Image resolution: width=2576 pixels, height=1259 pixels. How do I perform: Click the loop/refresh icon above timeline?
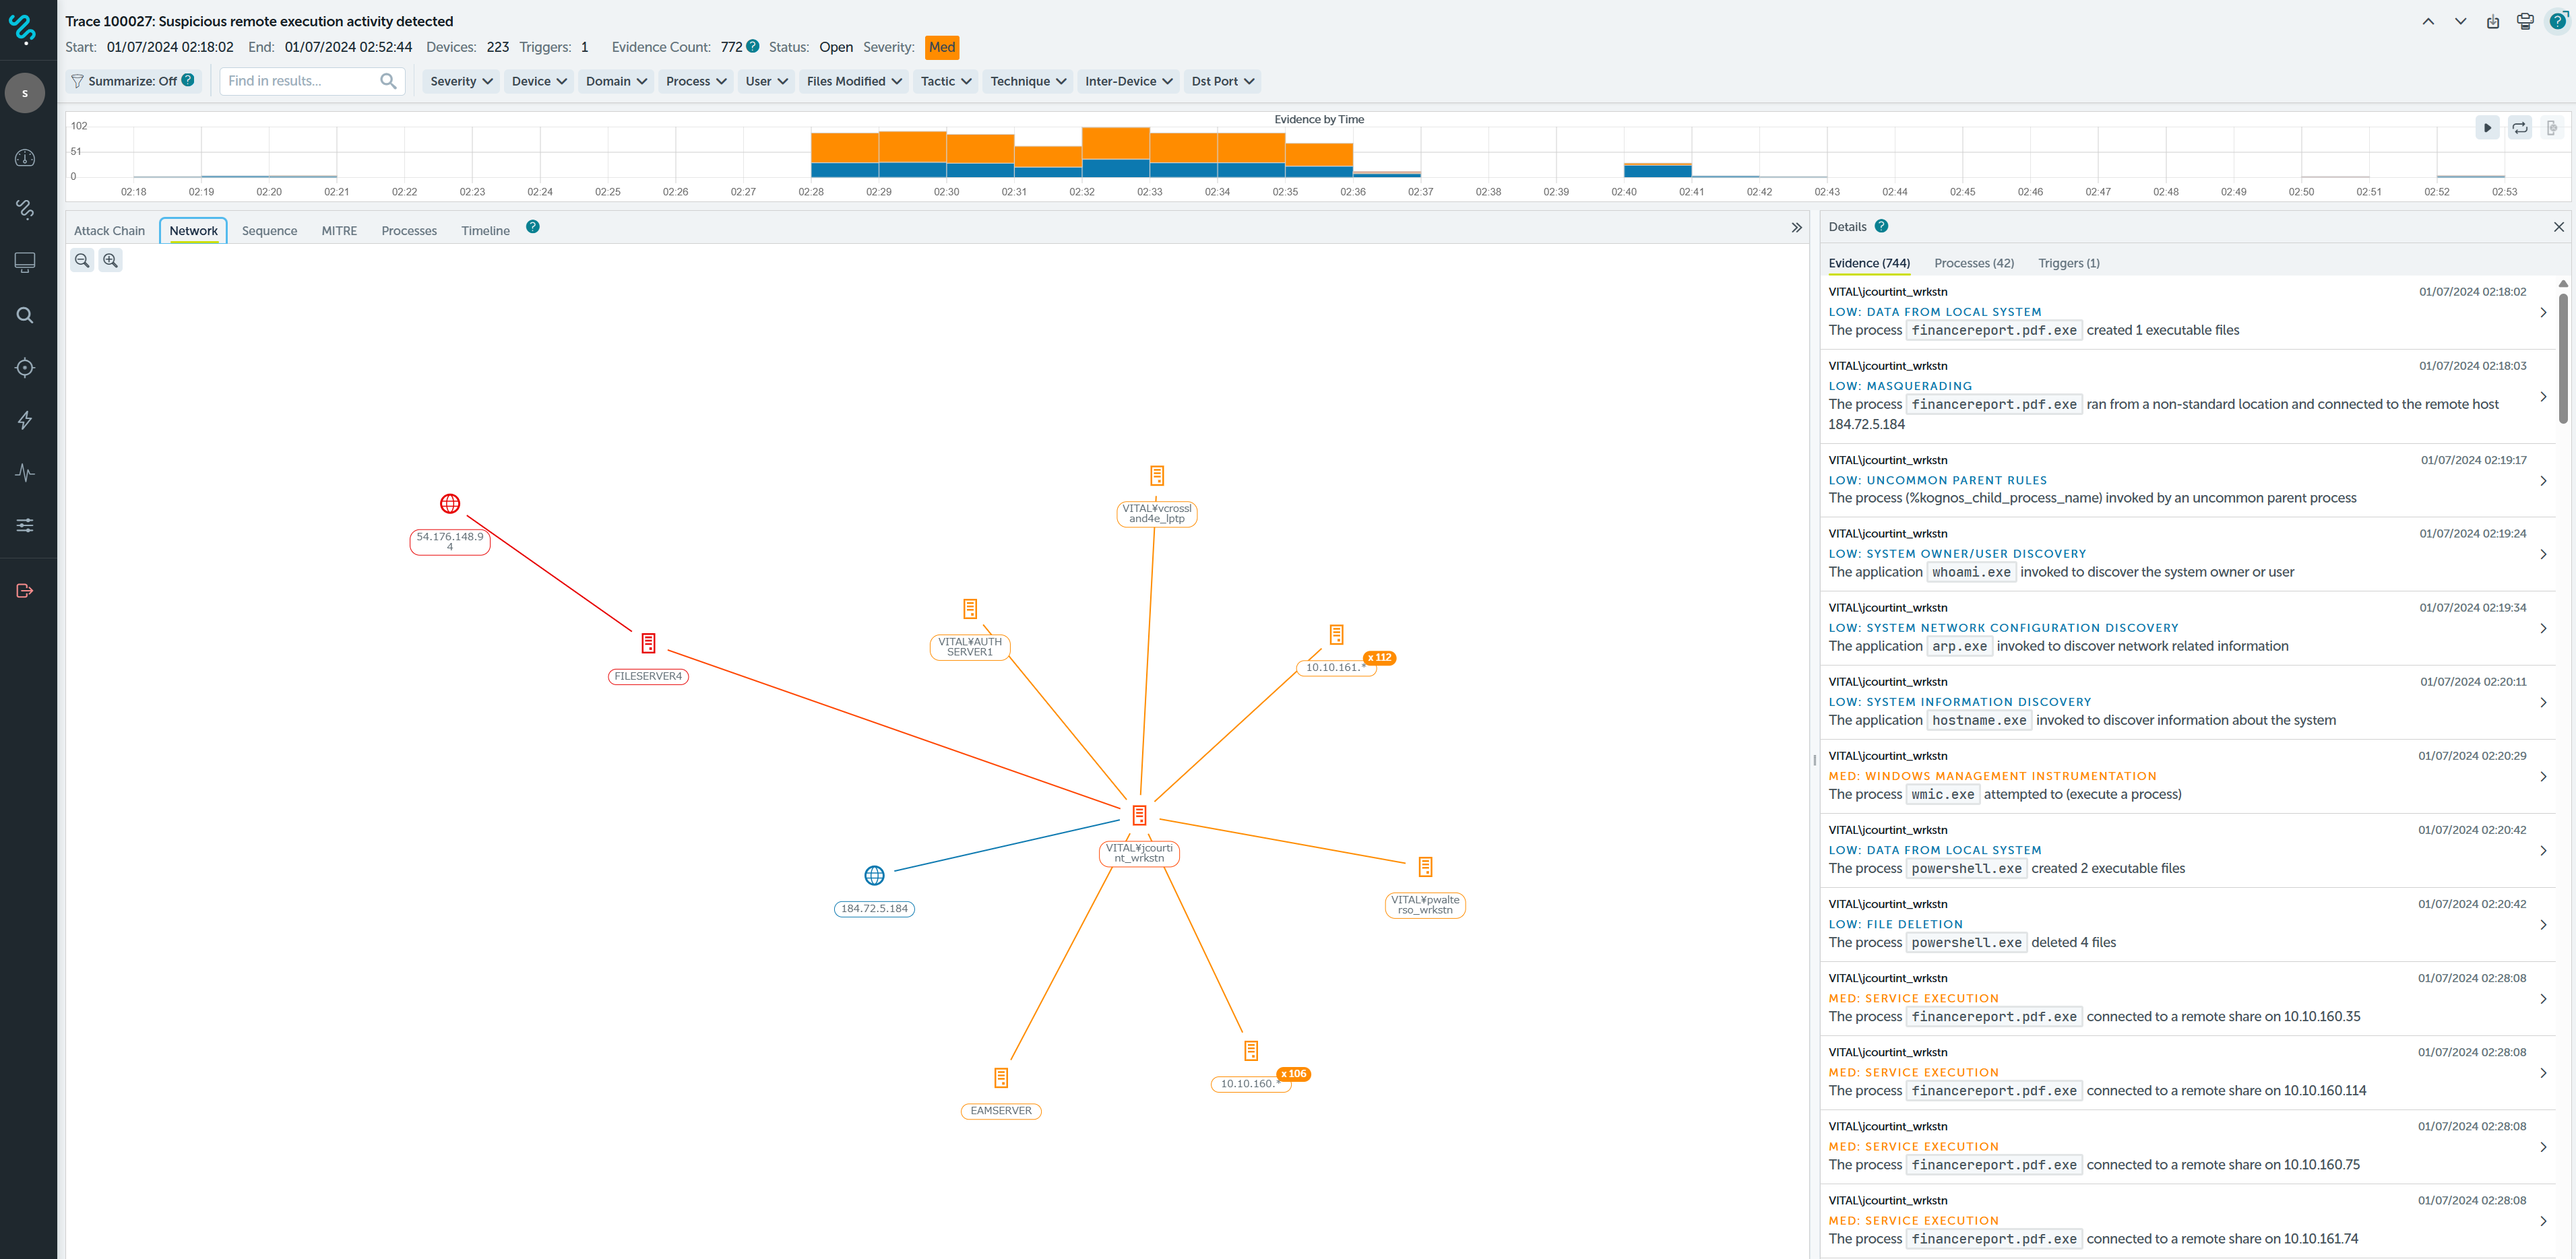2519,128
